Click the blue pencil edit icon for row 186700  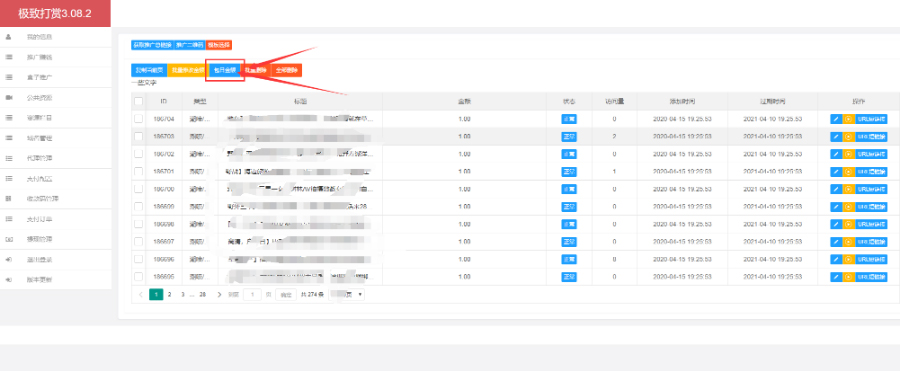click(836, 189)
